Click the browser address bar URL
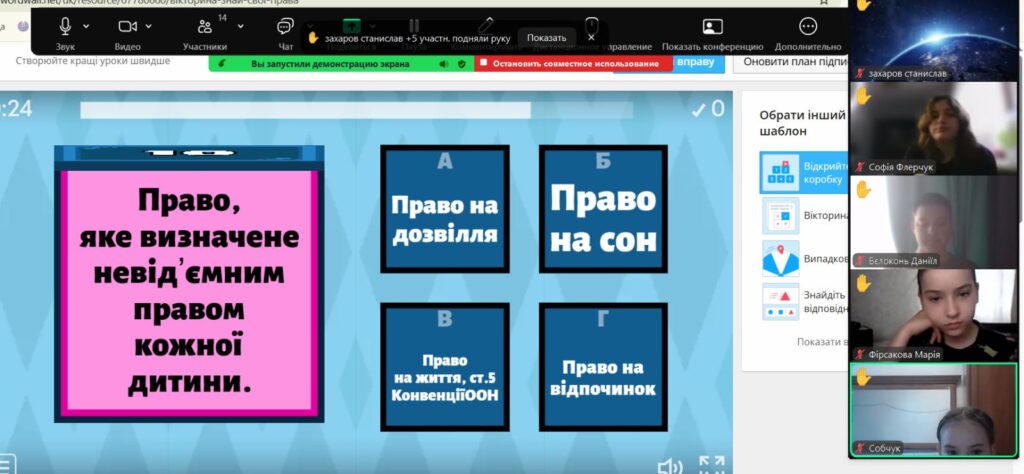1024x474 pixels. [x=149, y=2]
